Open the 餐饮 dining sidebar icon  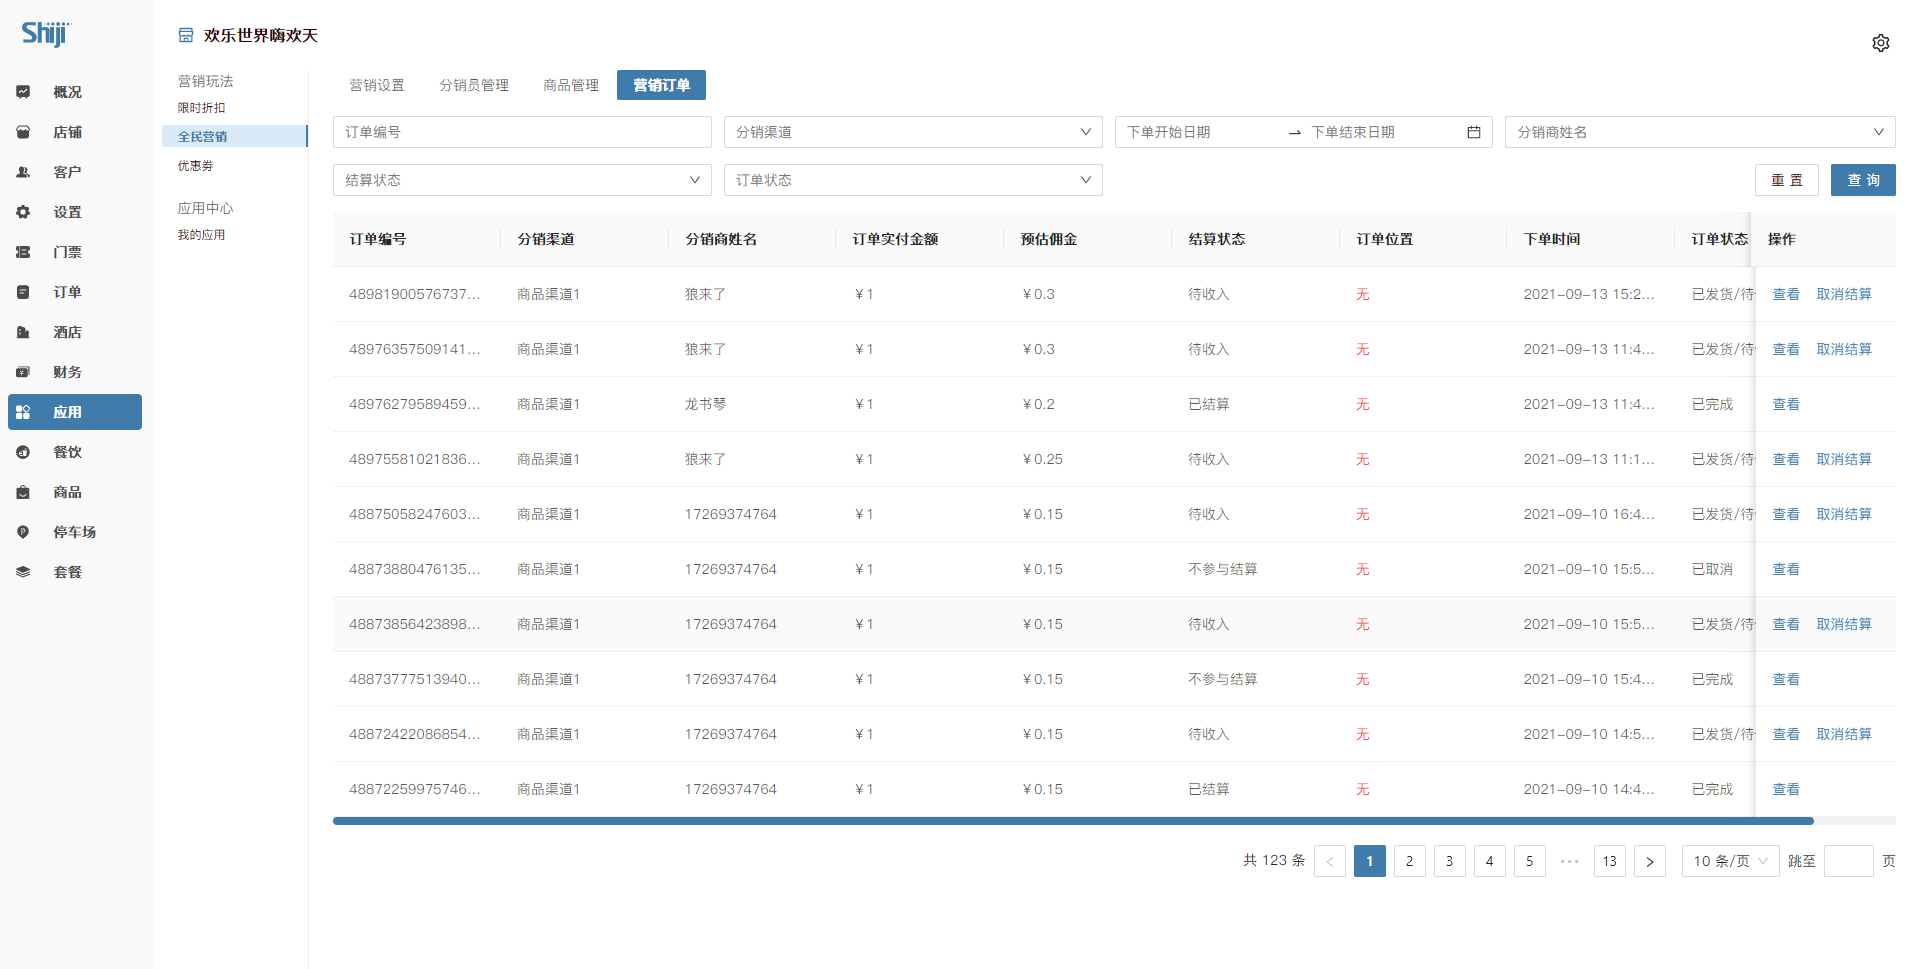pos(23,452)
